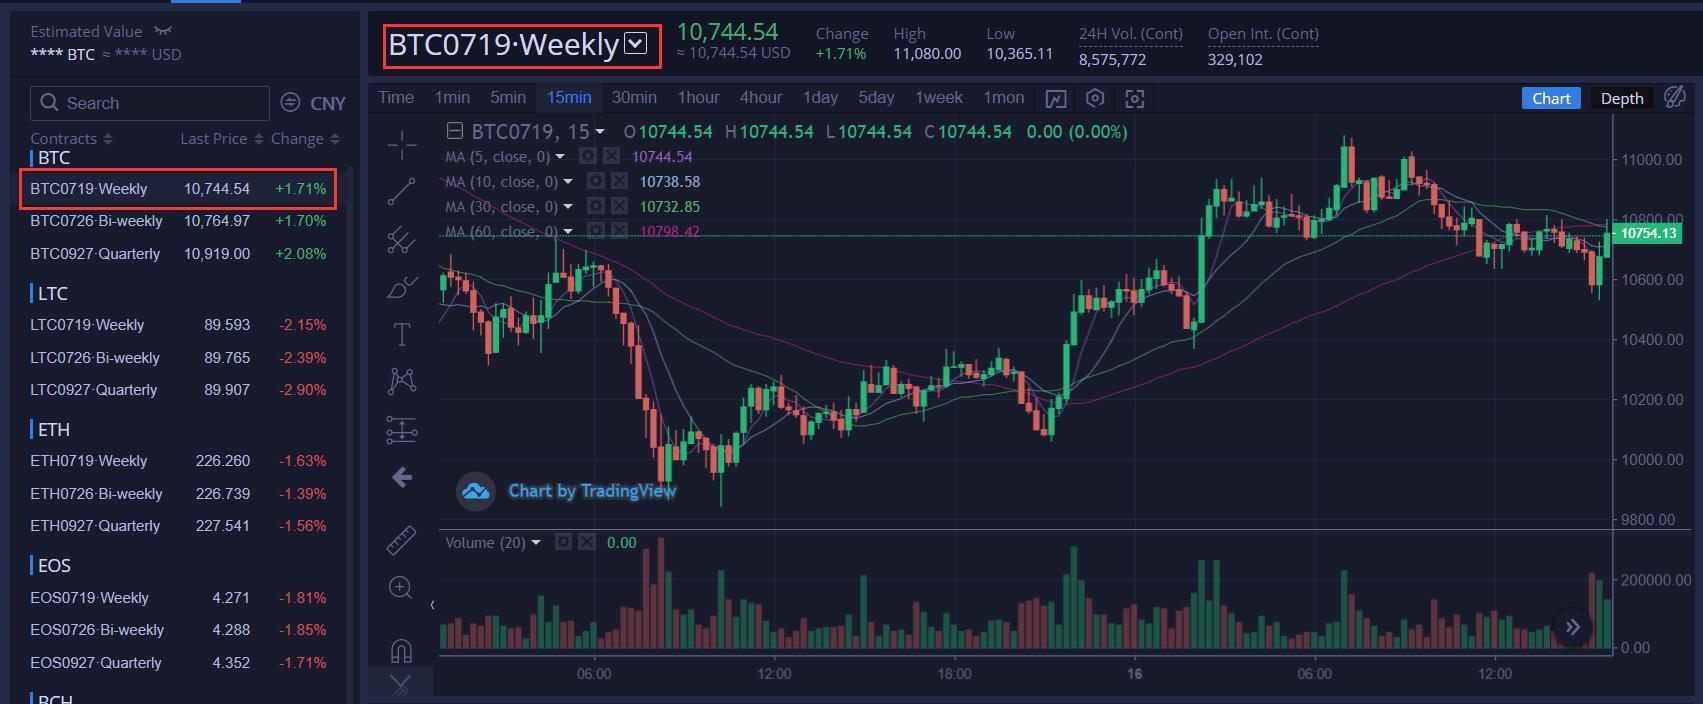1703x704 pixels.
Task: Toggle hidden estimated value eye icon
Action: click(x=164, y=31)
